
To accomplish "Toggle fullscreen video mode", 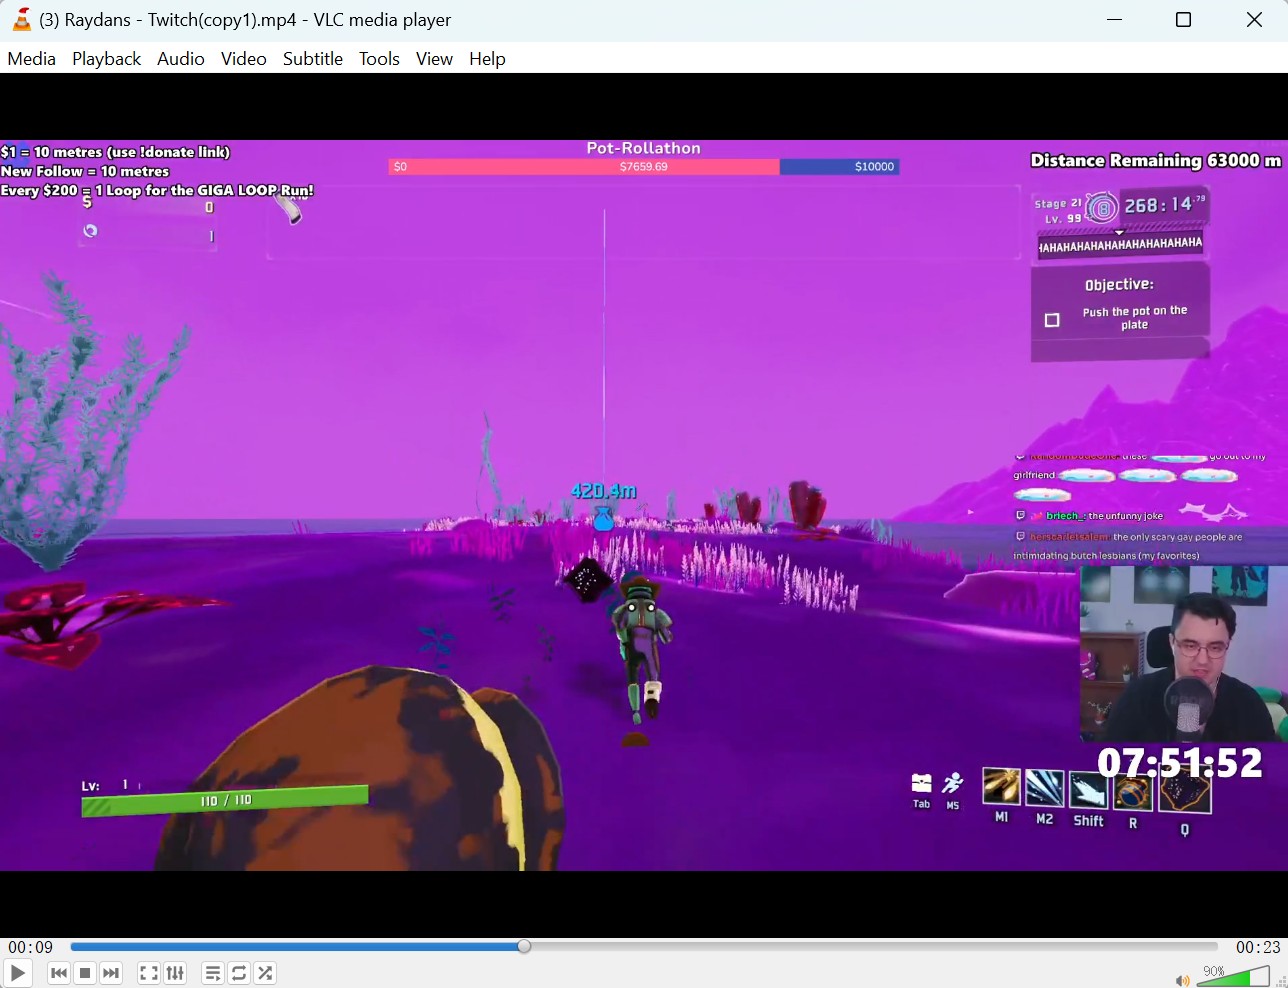I will (x=149, y=973).
